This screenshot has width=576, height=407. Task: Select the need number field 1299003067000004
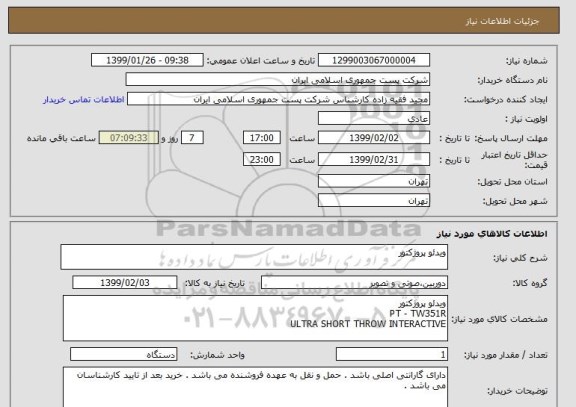(374, 60)
